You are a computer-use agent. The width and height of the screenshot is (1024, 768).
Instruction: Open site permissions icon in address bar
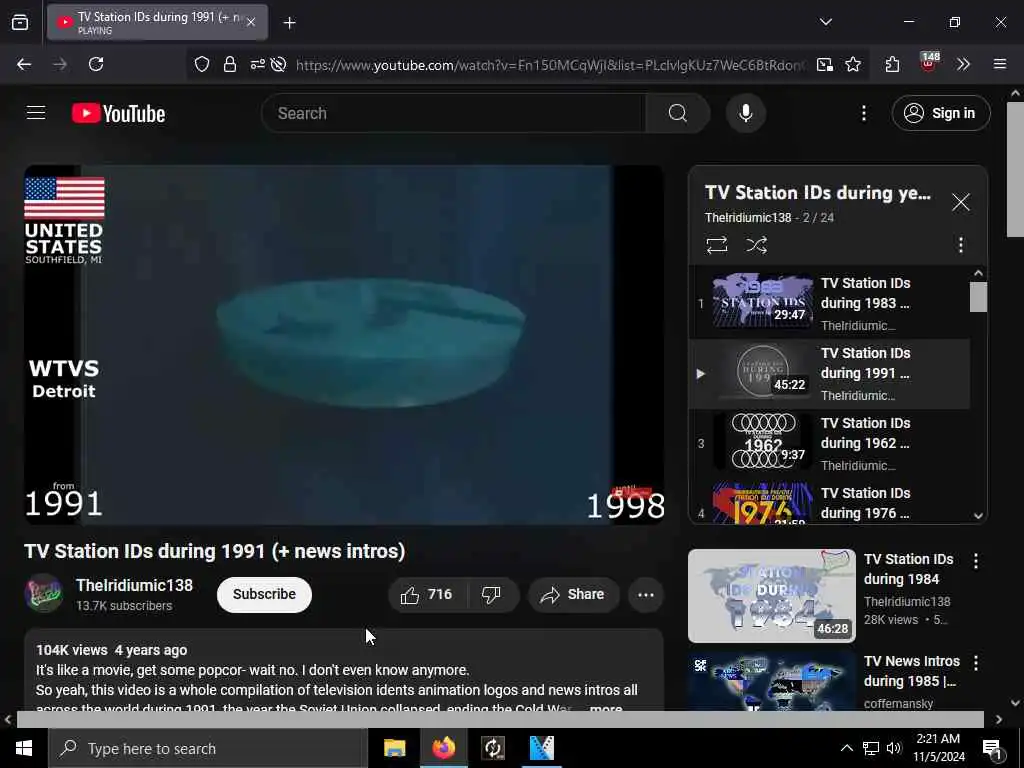point(257,64)
